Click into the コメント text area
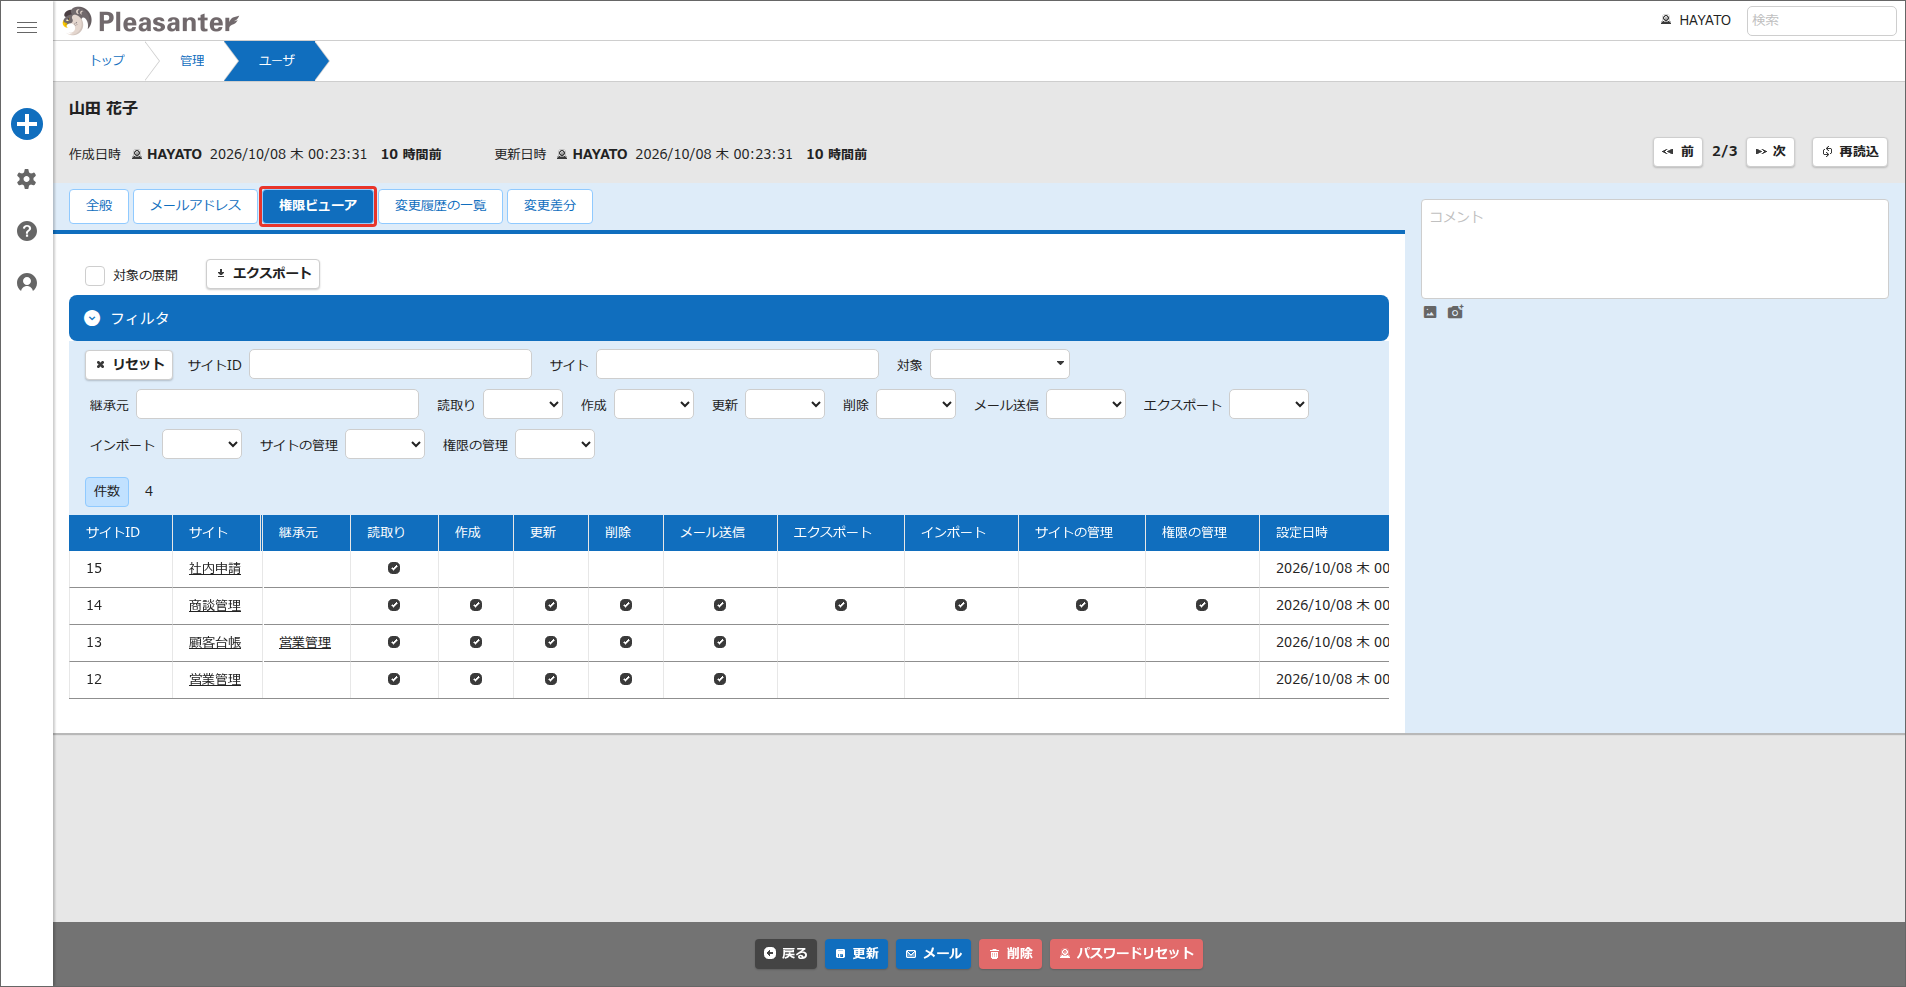This screenshot has height=987, width=1906. (x=1655, y=249)
